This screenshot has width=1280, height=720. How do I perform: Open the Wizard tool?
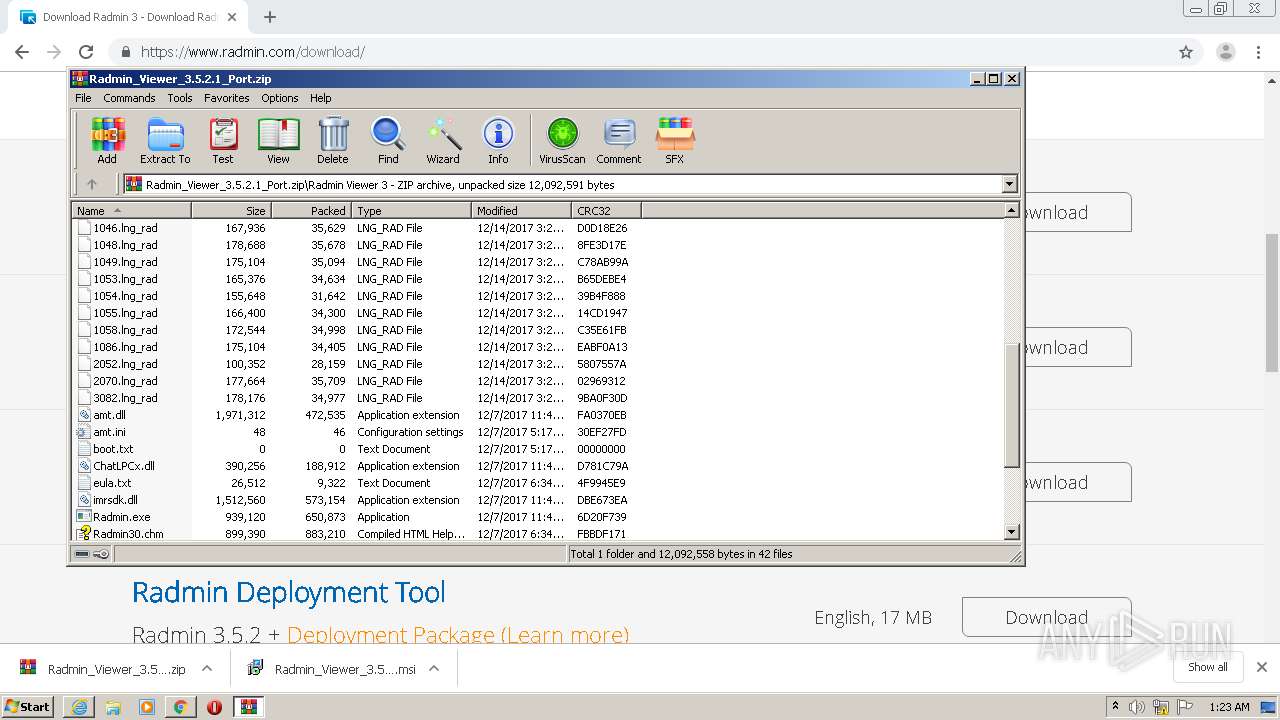pos(443,140)
